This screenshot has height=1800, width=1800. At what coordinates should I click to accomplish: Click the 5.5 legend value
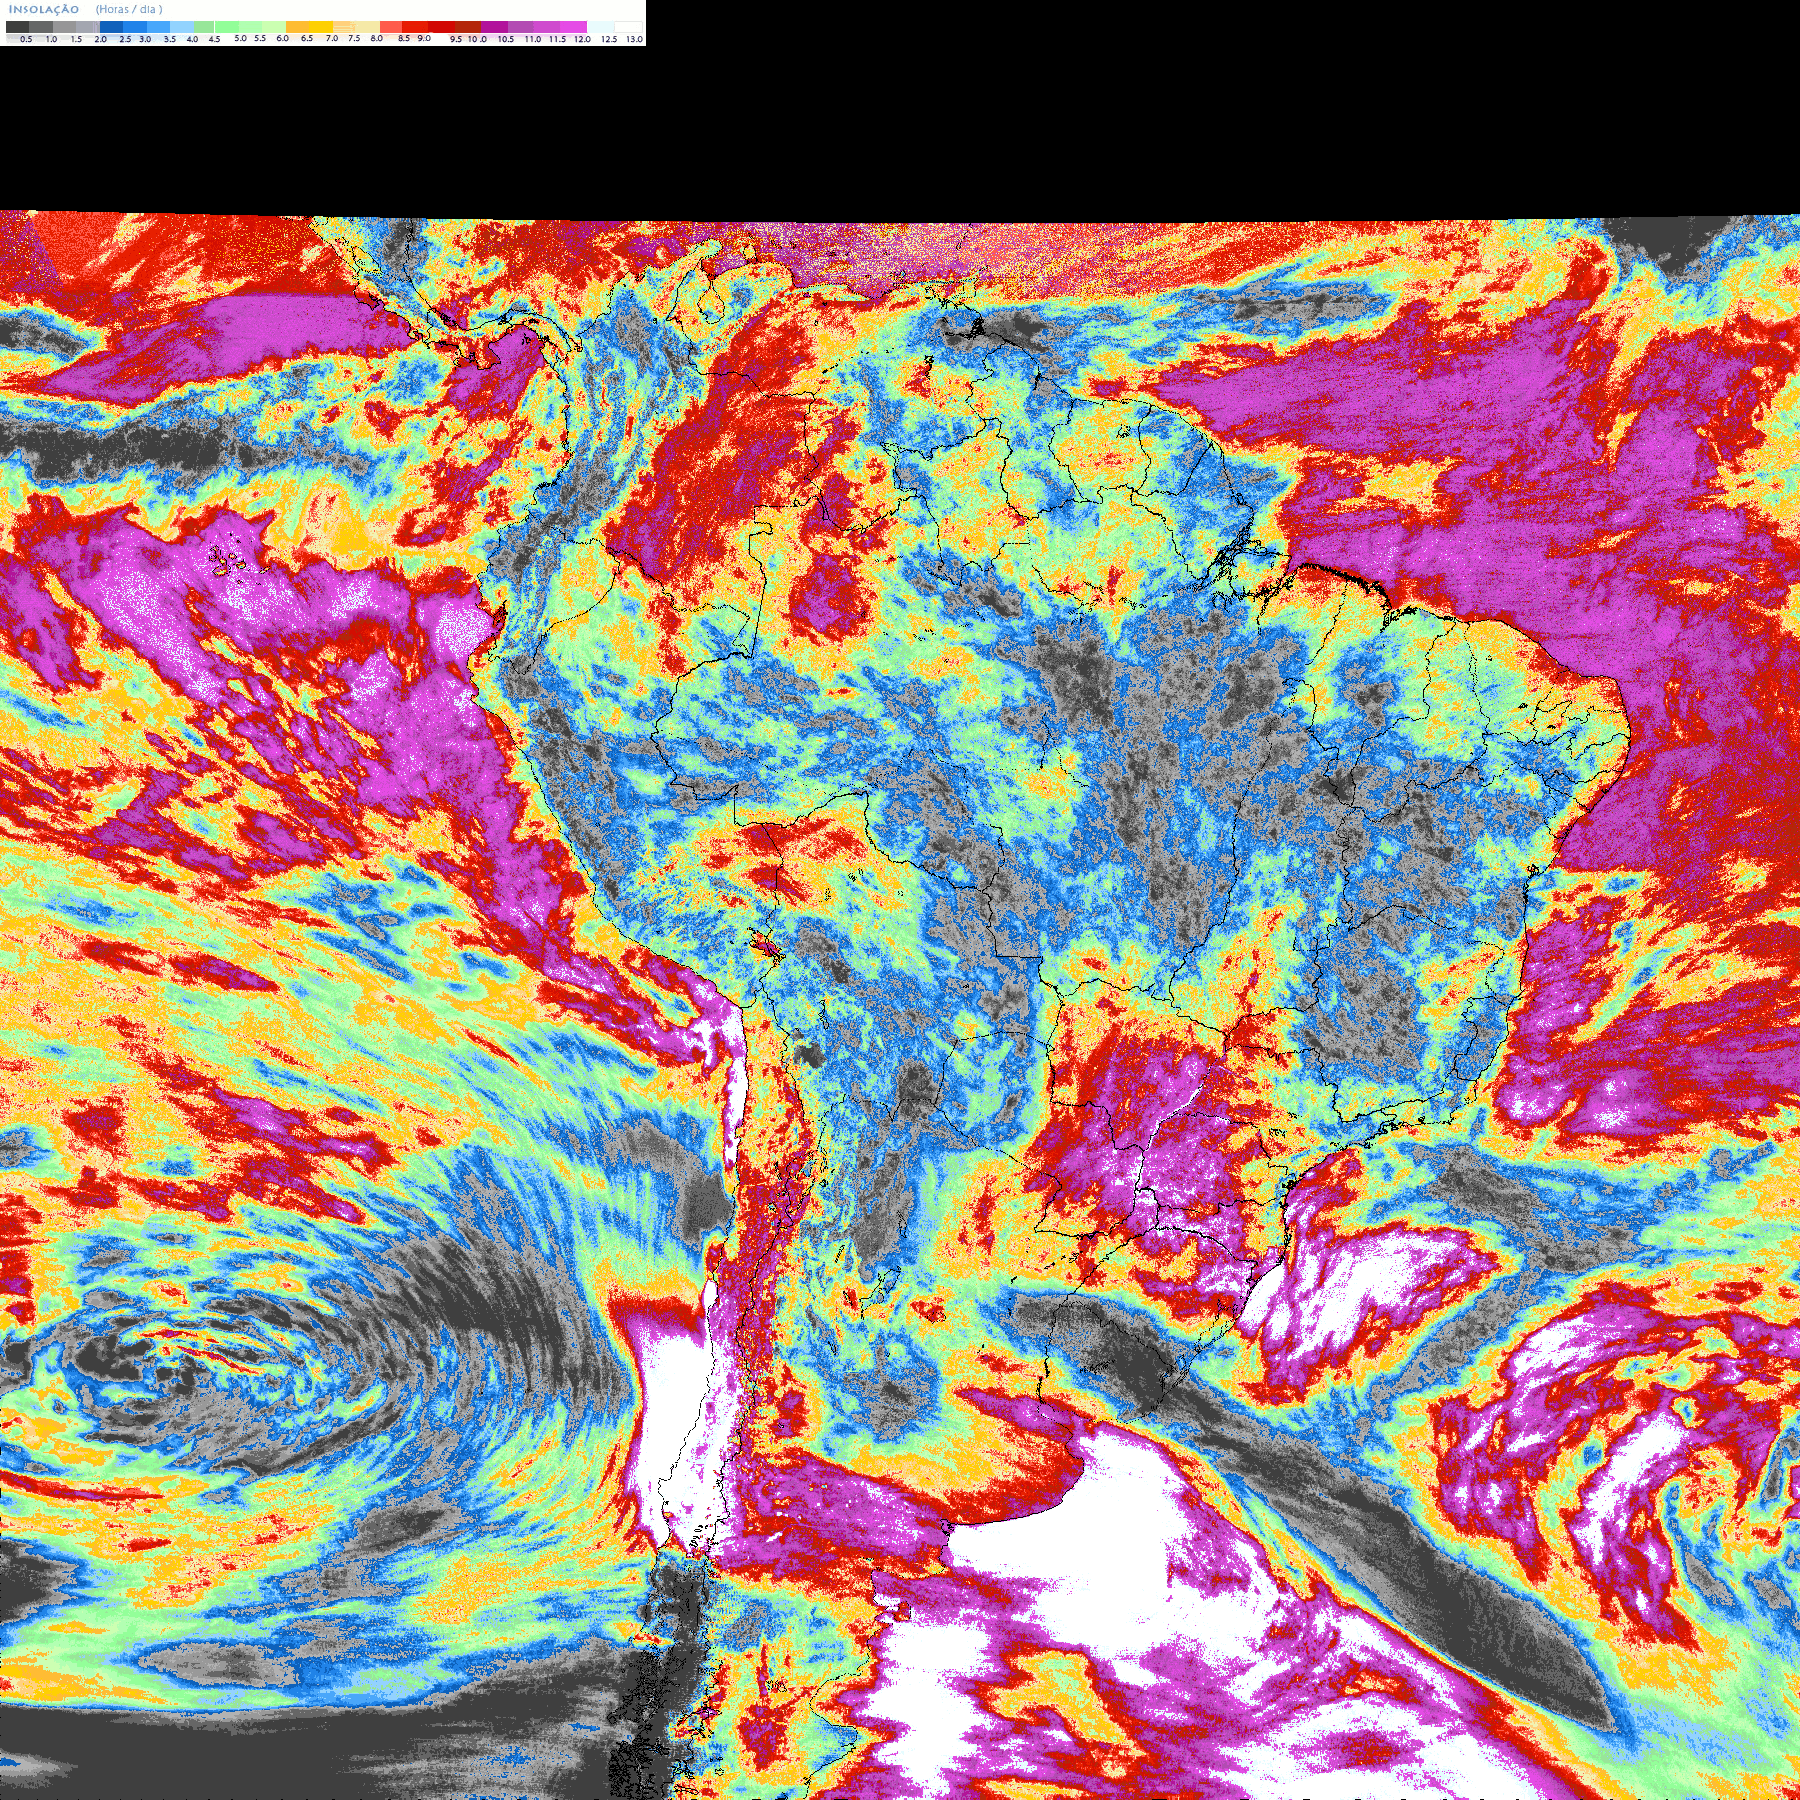coord(260,38)
